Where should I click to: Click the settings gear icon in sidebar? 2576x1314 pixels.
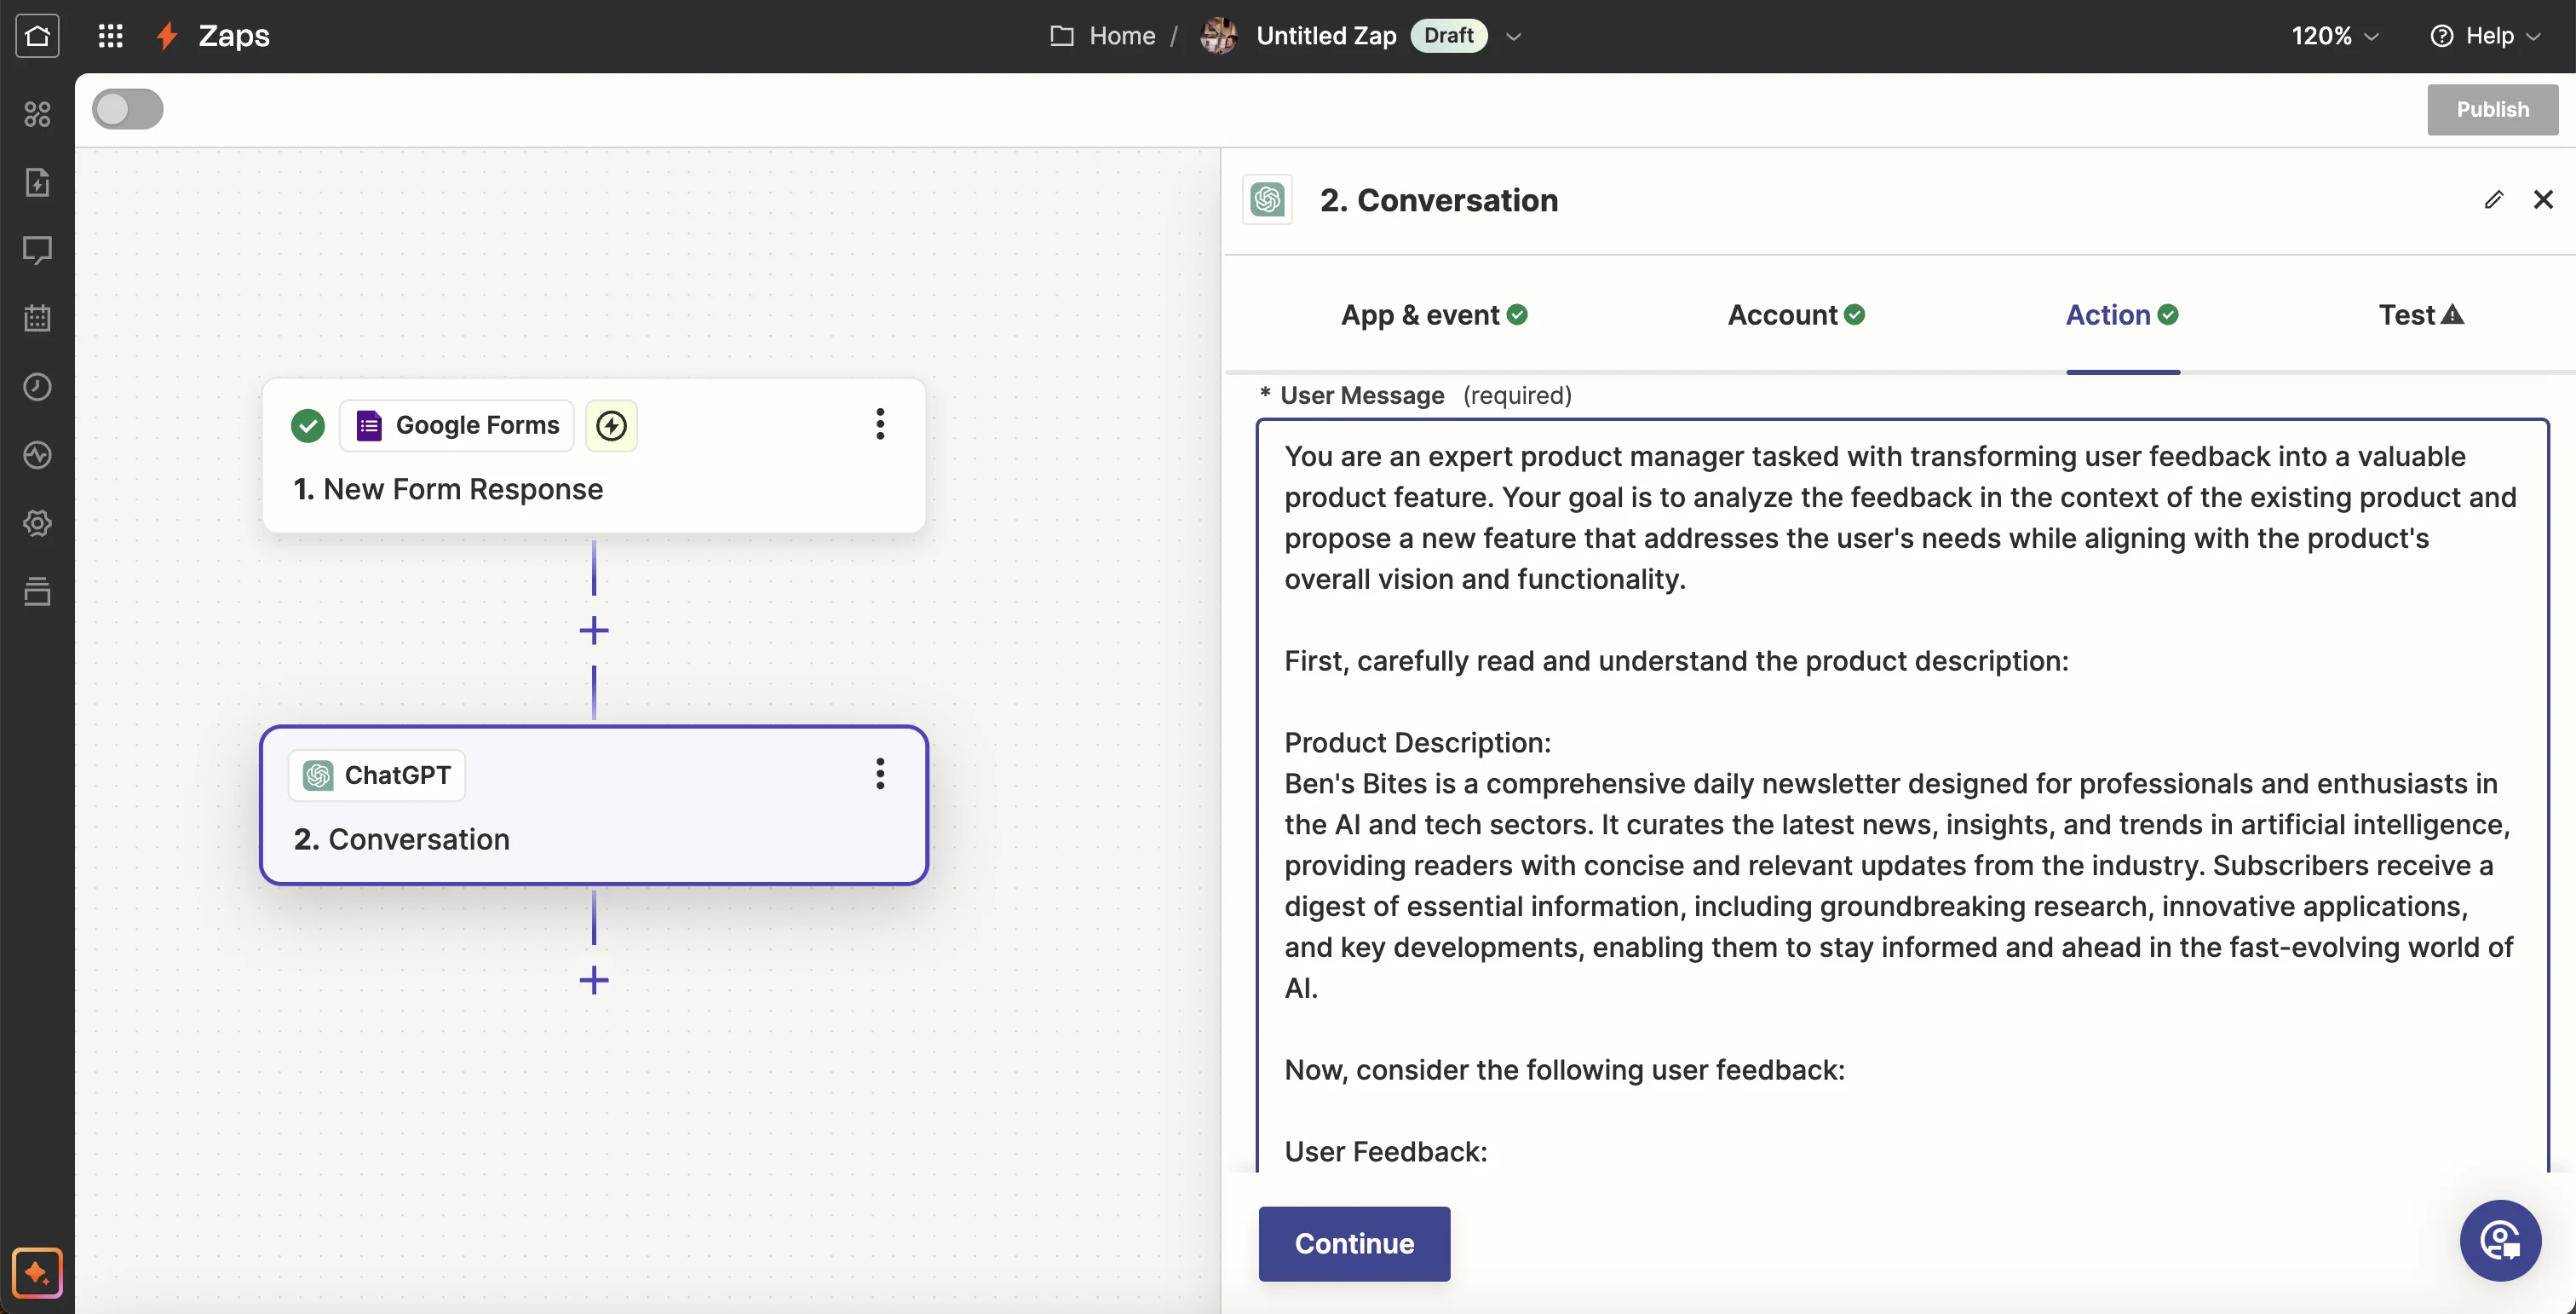pos(37,523)
